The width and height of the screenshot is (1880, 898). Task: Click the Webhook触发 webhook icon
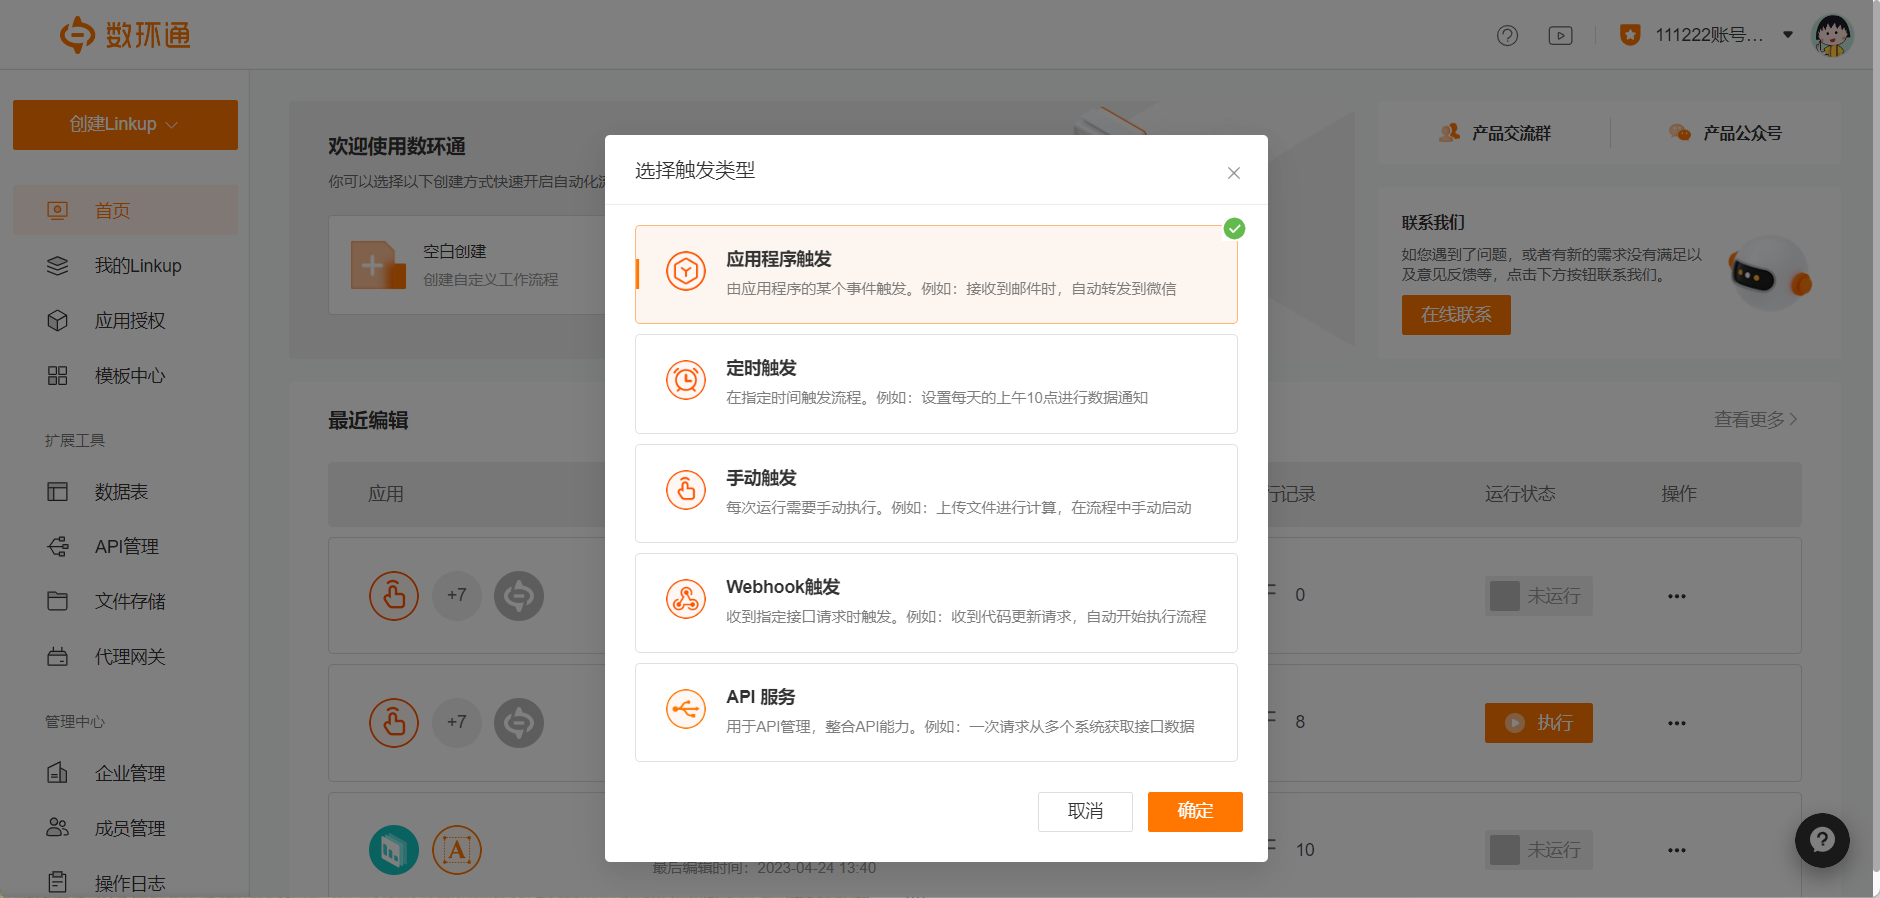686,600
